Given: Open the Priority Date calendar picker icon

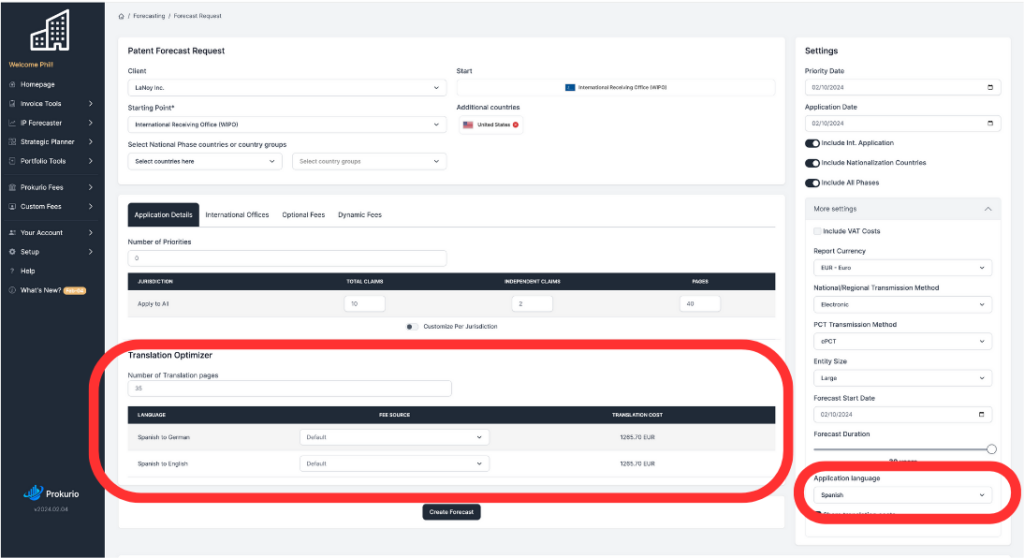Looking at the screenshot, I should tap(990, 87).
